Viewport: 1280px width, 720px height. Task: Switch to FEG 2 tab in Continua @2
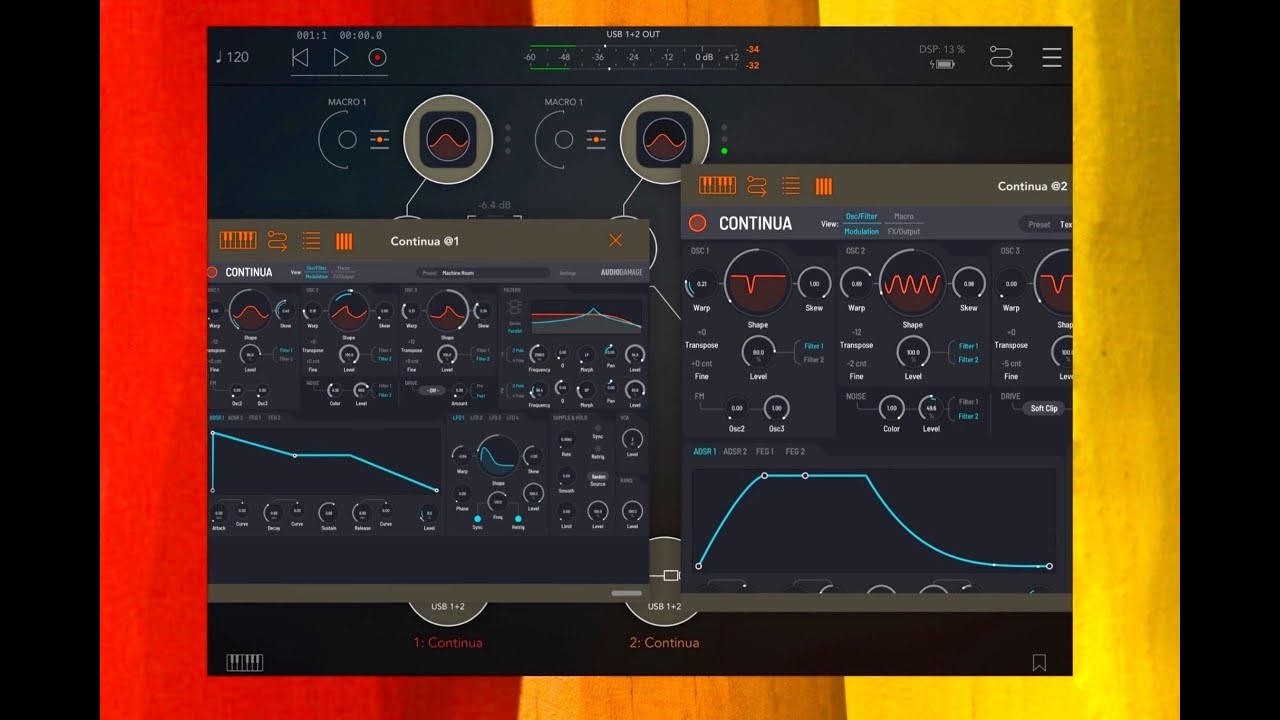[x=795, y=451]
